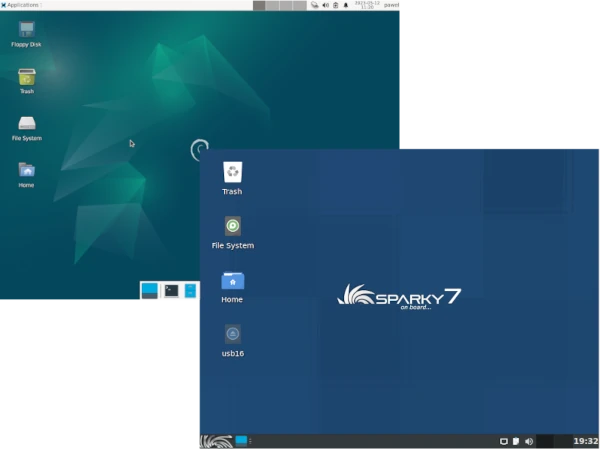Viewport: 600px width, 450px height.
Task: Open the notifications bell icon in the top panel
Action: coord(346,5)
